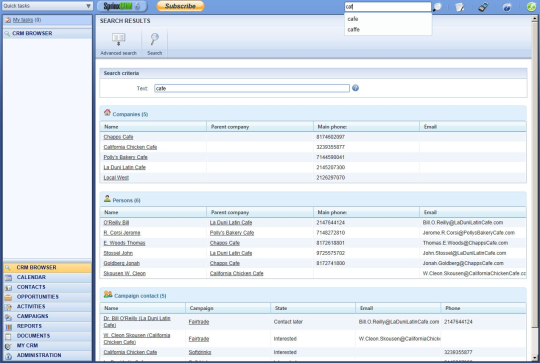Viewport: 540px width, 363px height.
Task: Click the Advanced search icon
Action: pyautogui.click(x=118, y=39)
